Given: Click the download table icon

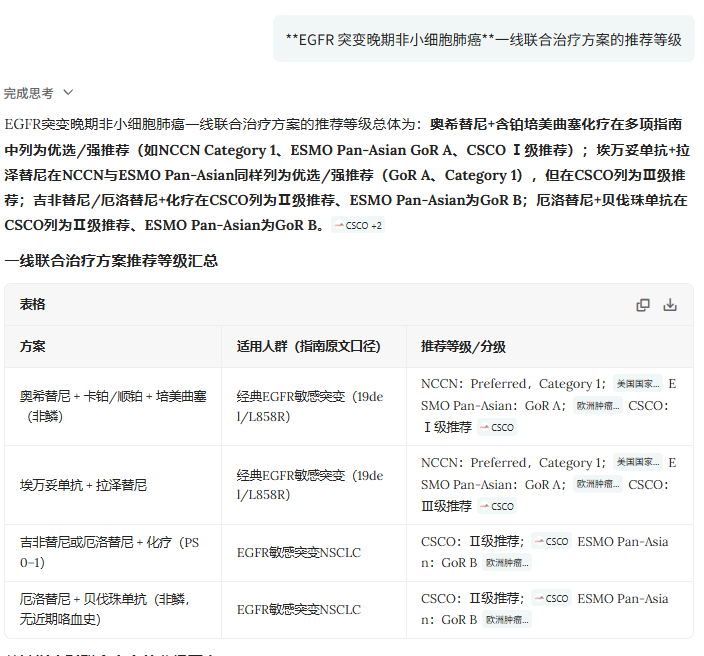Looking at the screenshot, I should click(670, 305).
